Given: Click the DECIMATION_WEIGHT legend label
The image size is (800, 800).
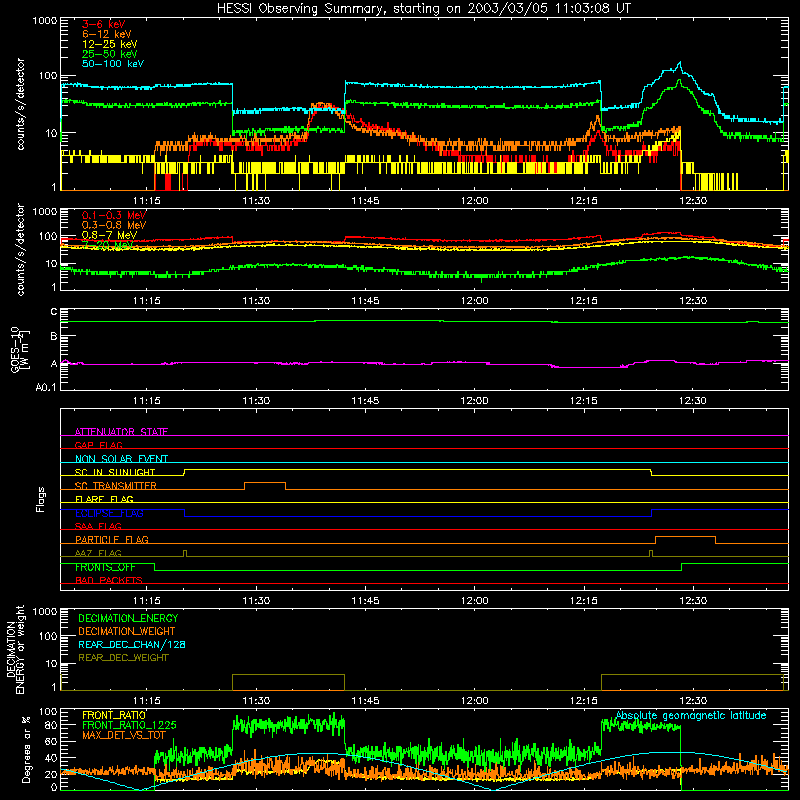Looking at the screenshot, I should click(127, 632).
